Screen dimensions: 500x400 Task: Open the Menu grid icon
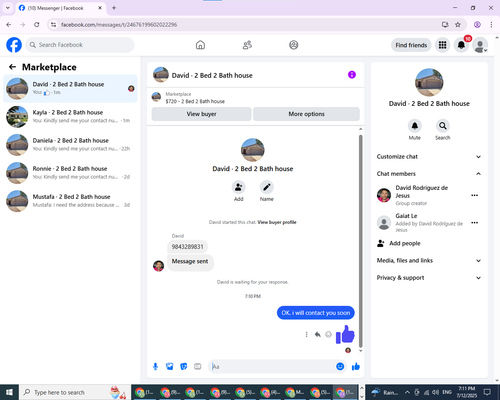[442, 45]
